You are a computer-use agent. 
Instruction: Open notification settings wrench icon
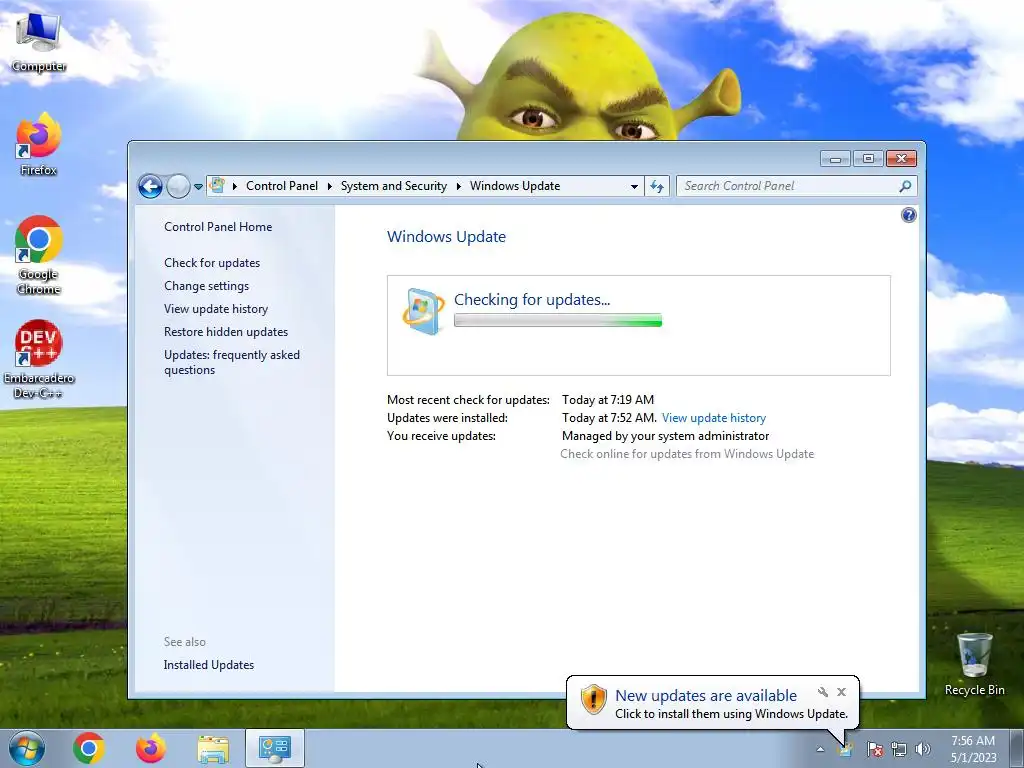pyautogui.click(x=823, y=692)
